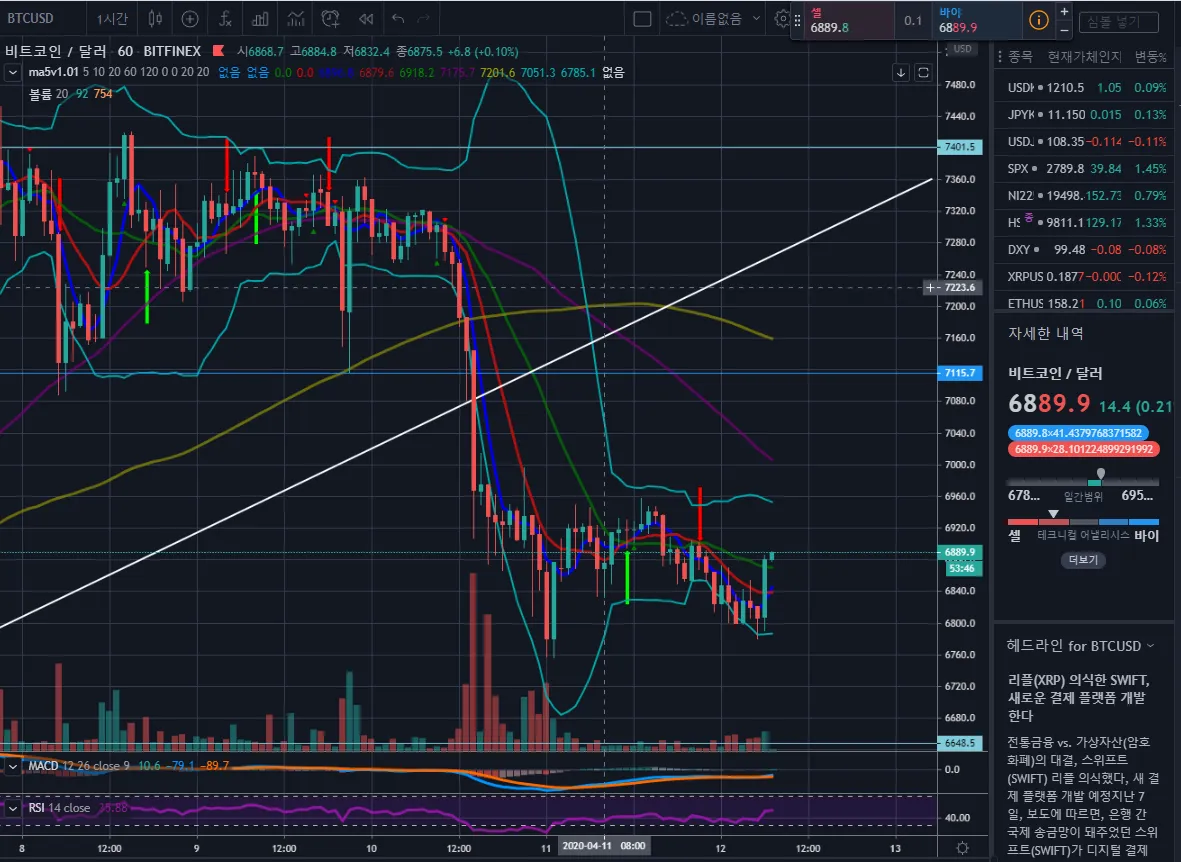Open indicator templates icon

pos(295,19)
